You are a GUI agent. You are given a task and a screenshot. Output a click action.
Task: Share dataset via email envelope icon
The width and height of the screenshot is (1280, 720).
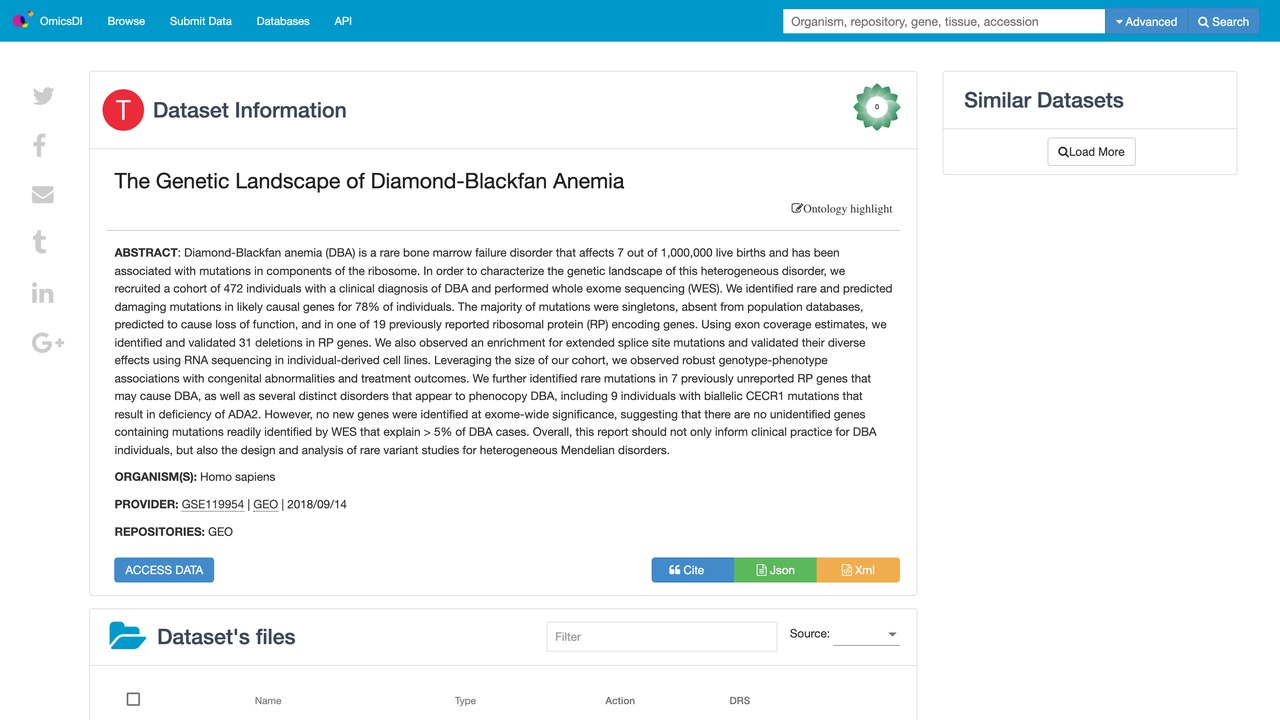pos(43,194)
